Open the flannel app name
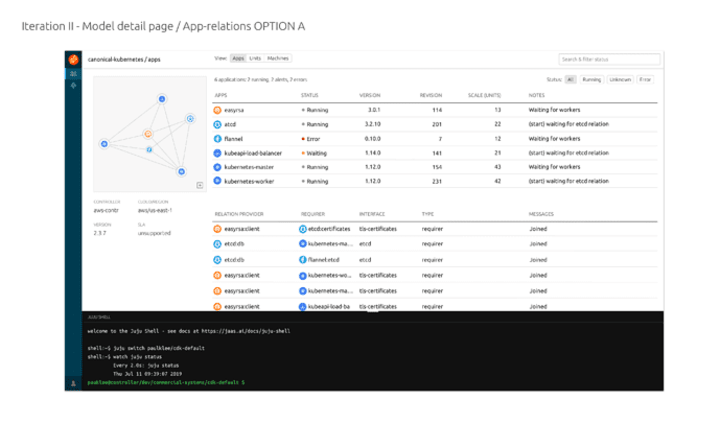The height and width of the screenshot is (423, 720). [x=233, y=139]
